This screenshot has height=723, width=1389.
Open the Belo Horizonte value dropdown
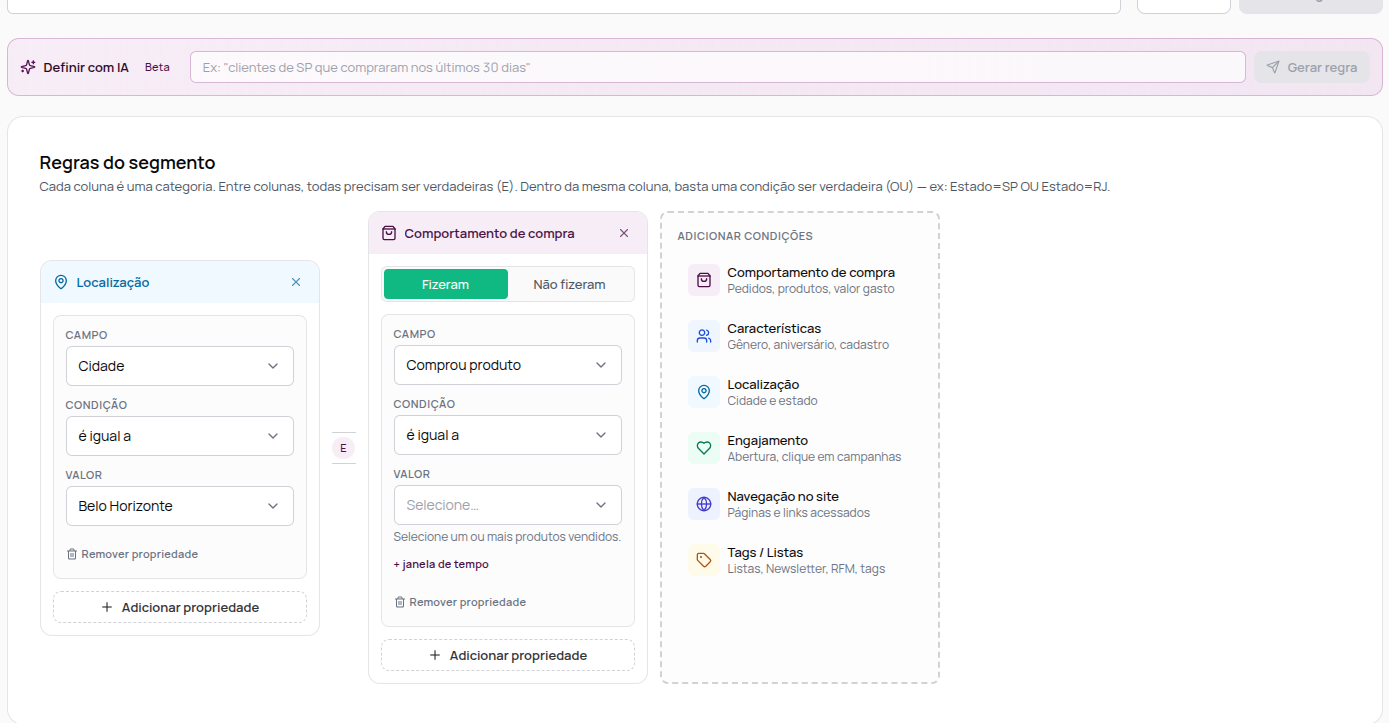coord(180,506)
